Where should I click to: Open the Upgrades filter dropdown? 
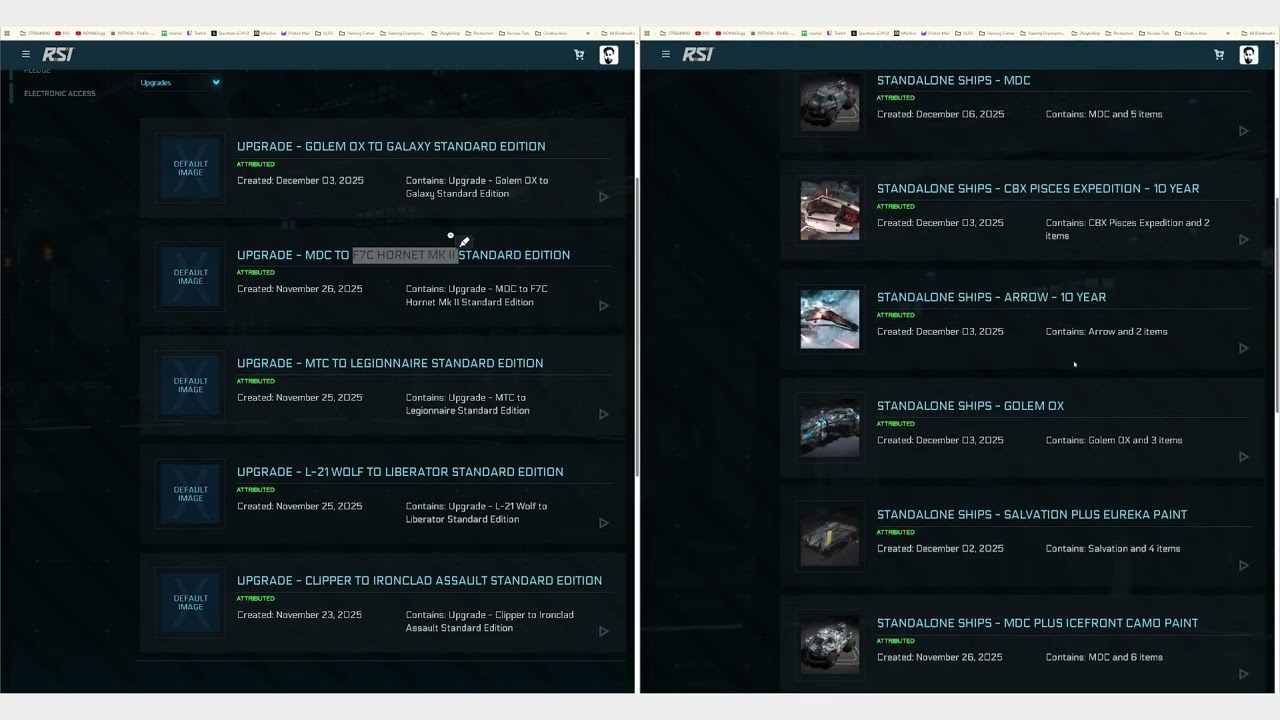pos(179,83)
